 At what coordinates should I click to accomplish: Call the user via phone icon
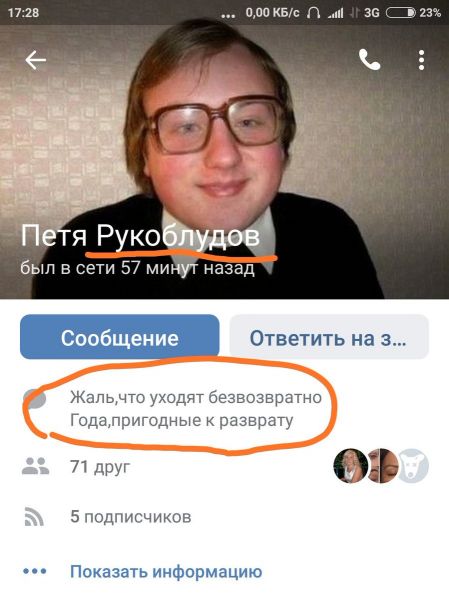pos(369,60)
